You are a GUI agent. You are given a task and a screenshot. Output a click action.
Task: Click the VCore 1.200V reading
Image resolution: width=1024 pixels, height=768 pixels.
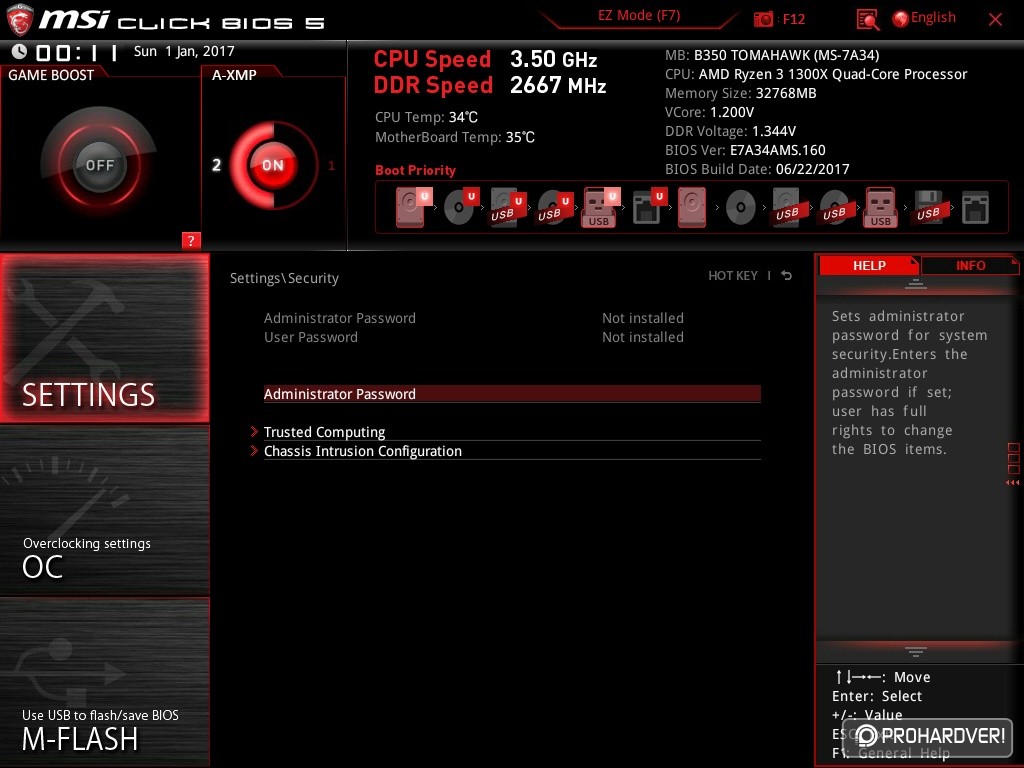pos(709,112)
